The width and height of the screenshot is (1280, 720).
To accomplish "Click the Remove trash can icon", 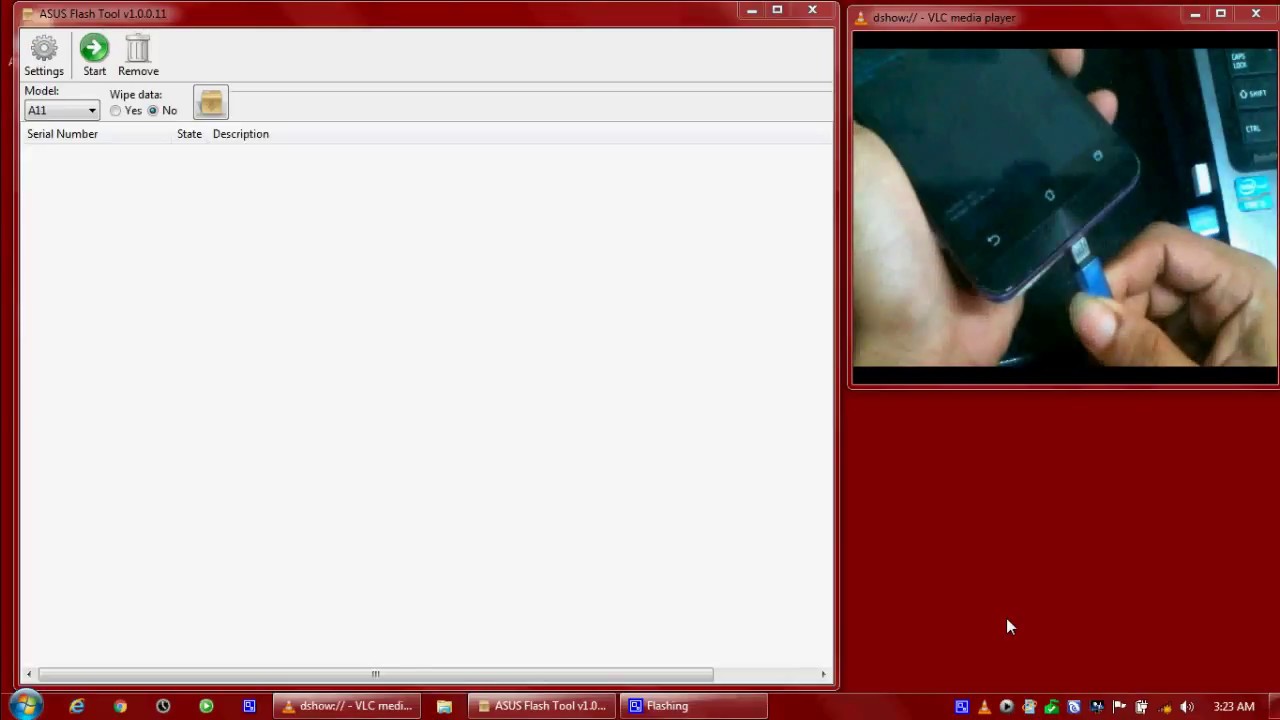I will coord(138,56).
